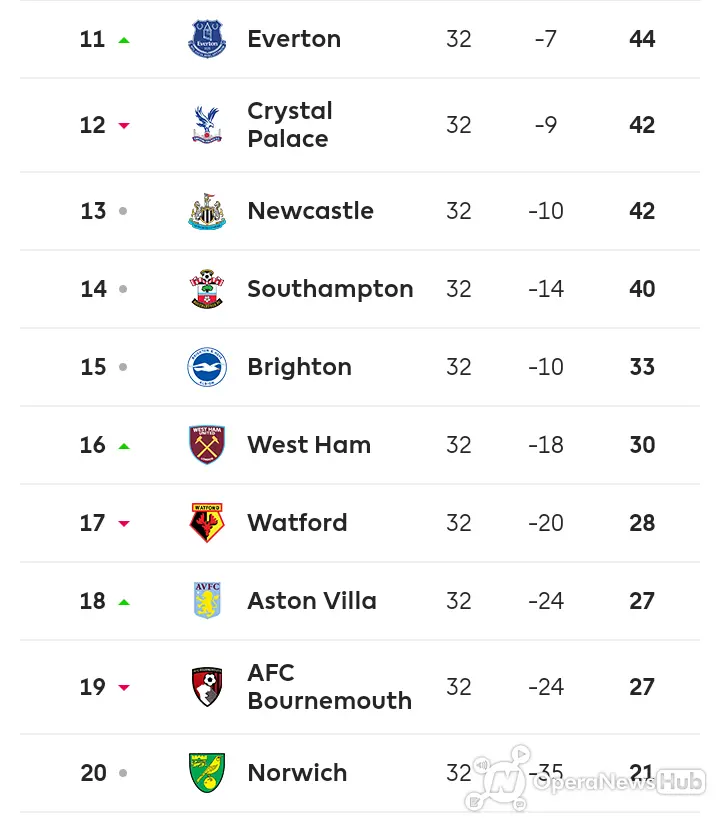Click red down arrow beside position 19
720x823 pixels.
(124, 687)
